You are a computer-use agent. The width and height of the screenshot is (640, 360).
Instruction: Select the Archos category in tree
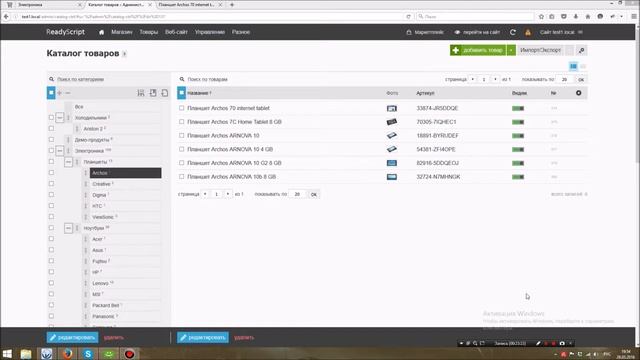click(x=125, y=173)
